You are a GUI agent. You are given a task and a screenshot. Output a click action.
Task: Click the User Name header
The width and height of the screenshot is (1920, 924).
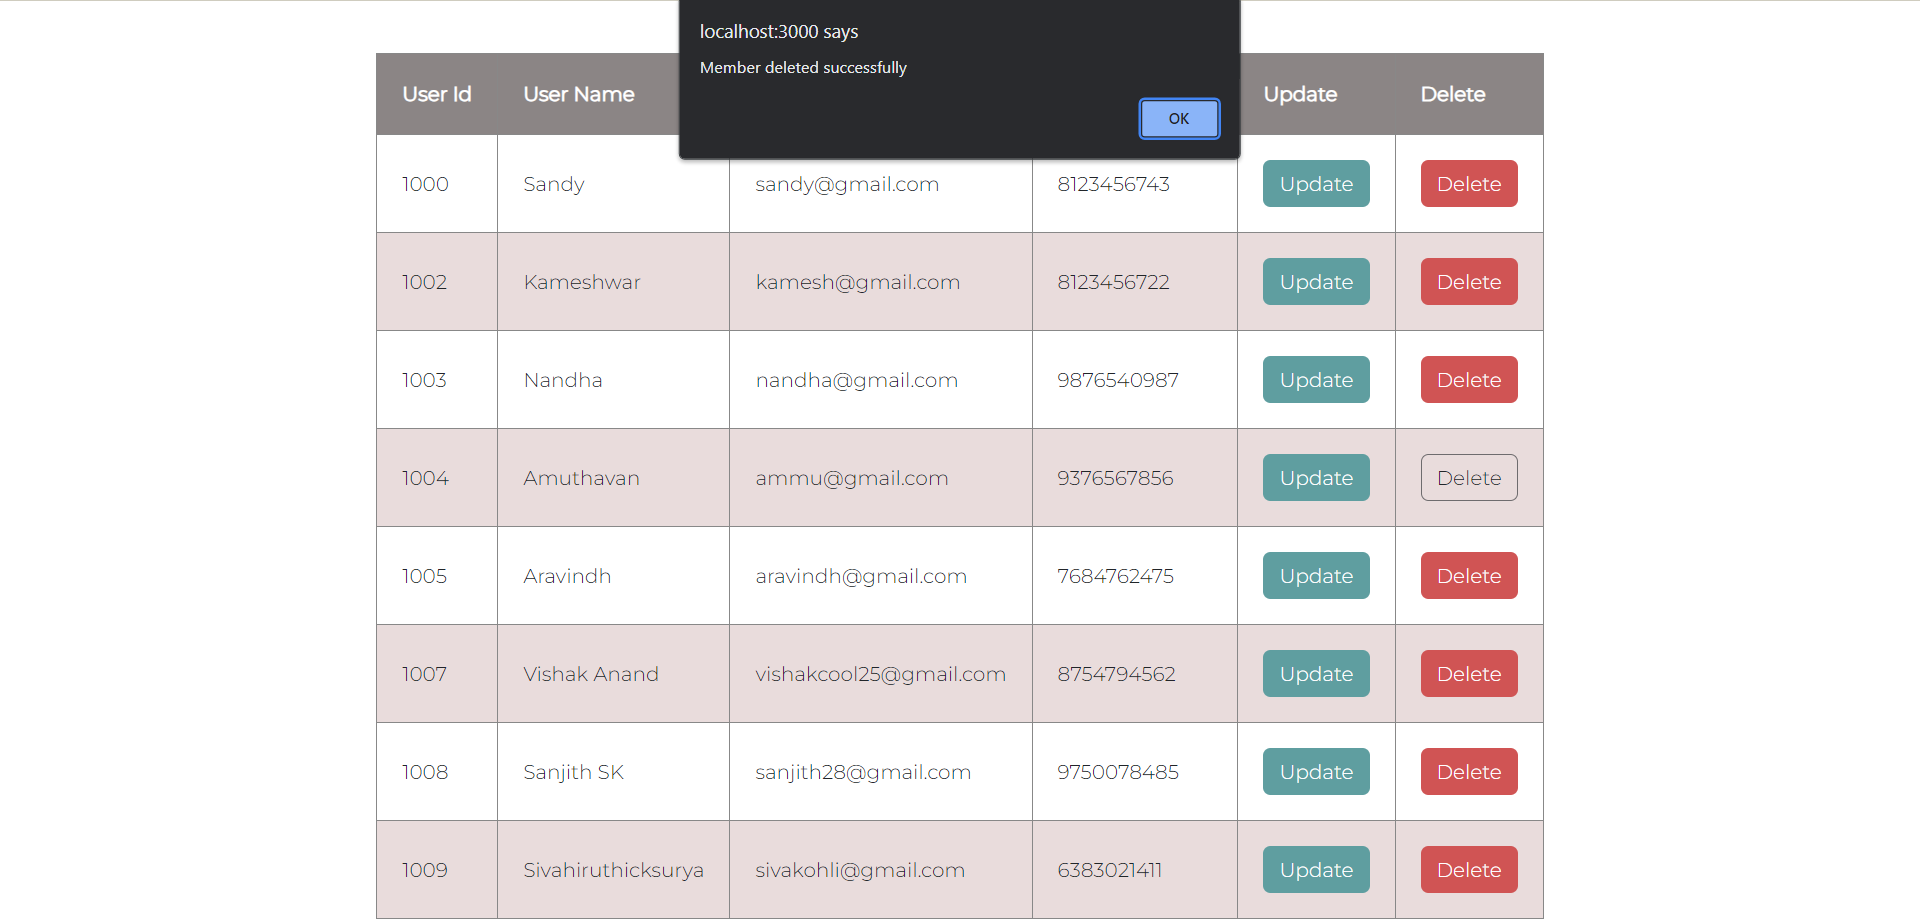tap(578, 93)
